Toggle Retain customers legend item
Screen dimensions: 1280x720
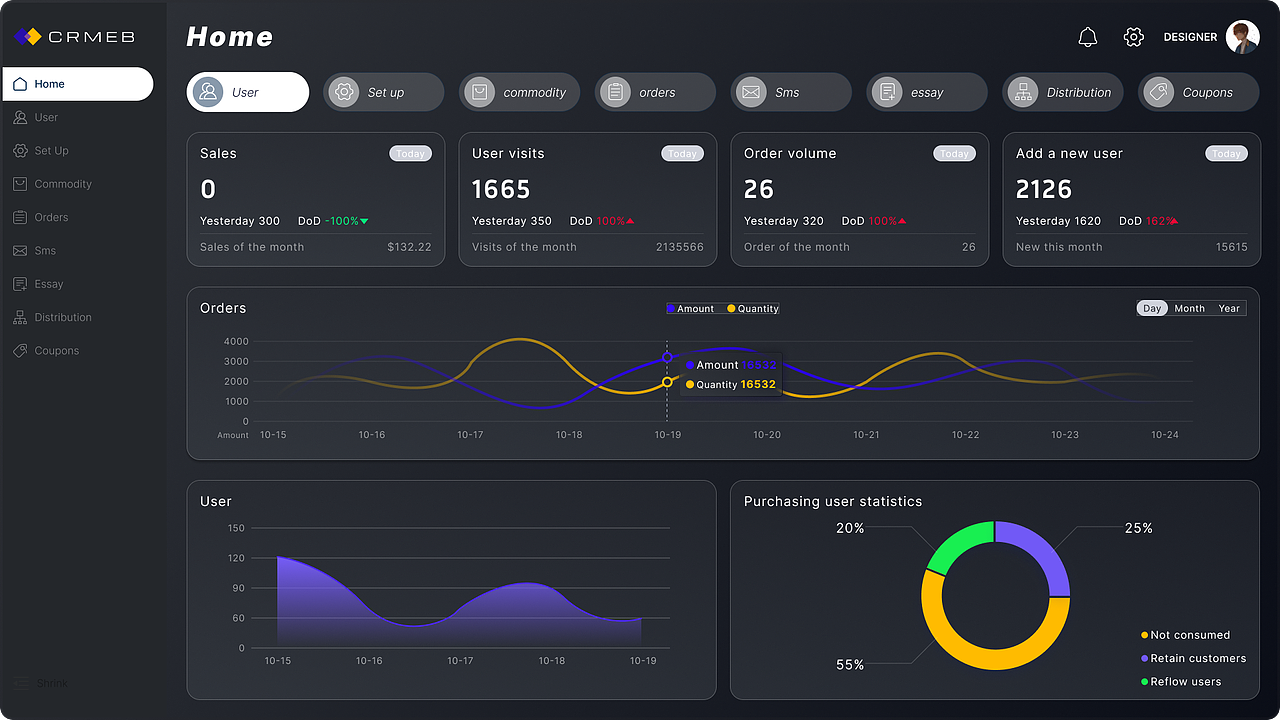pos(1194,658)
